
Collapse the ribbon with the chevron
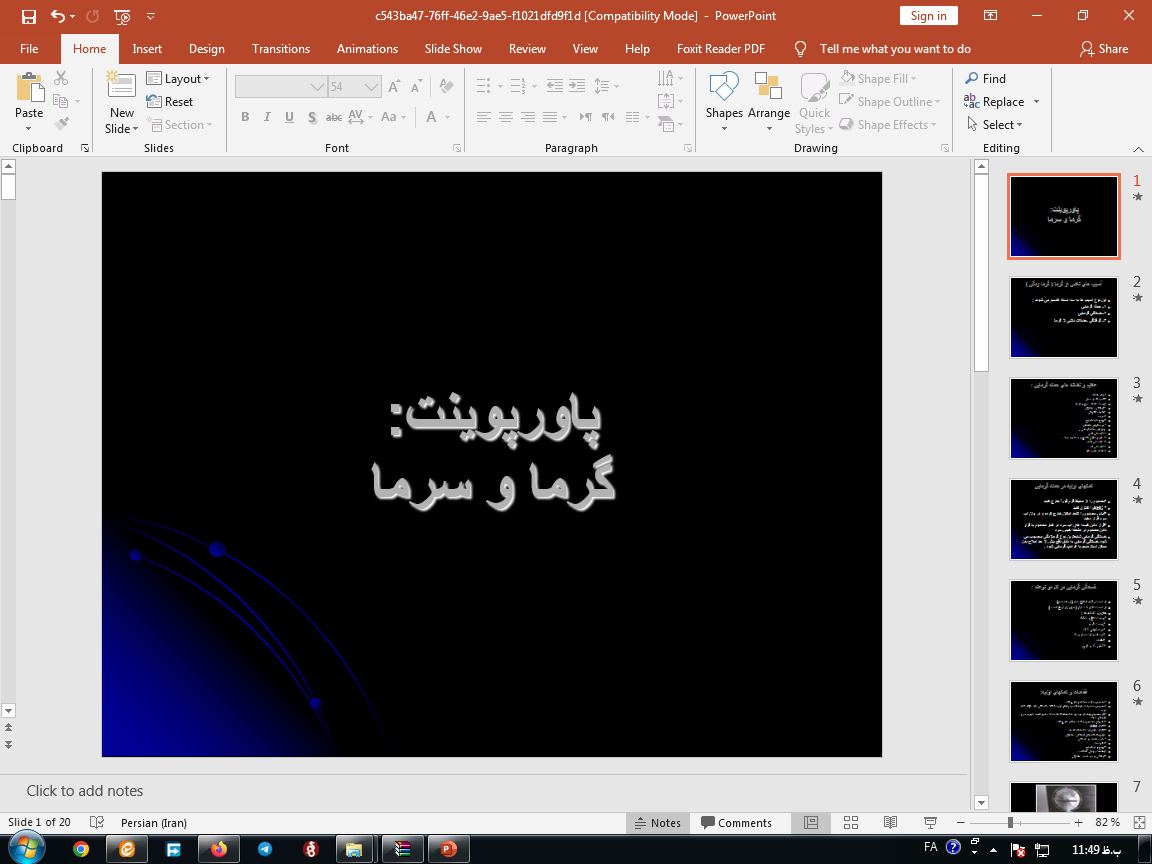tap(1138, 148)
